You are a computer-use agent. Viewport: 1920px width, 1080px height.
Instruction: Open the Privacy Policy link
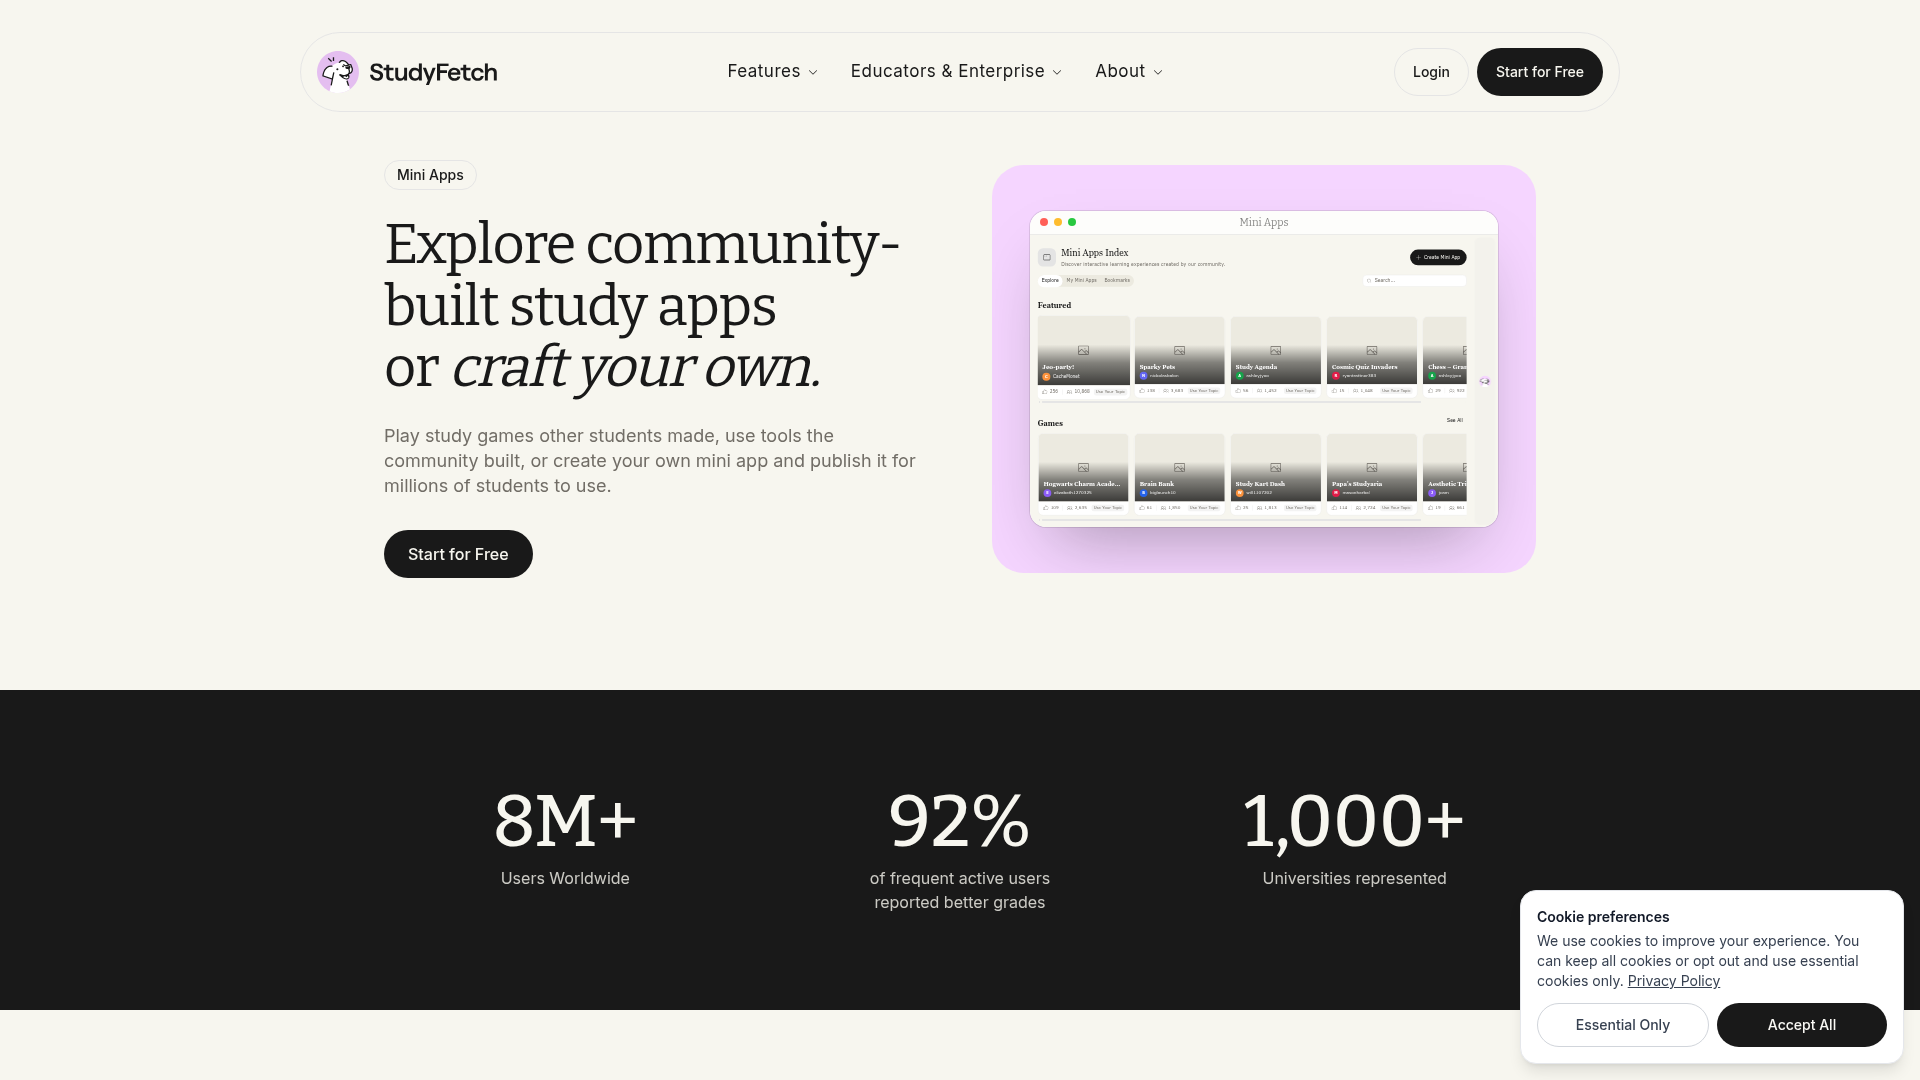1673,981
